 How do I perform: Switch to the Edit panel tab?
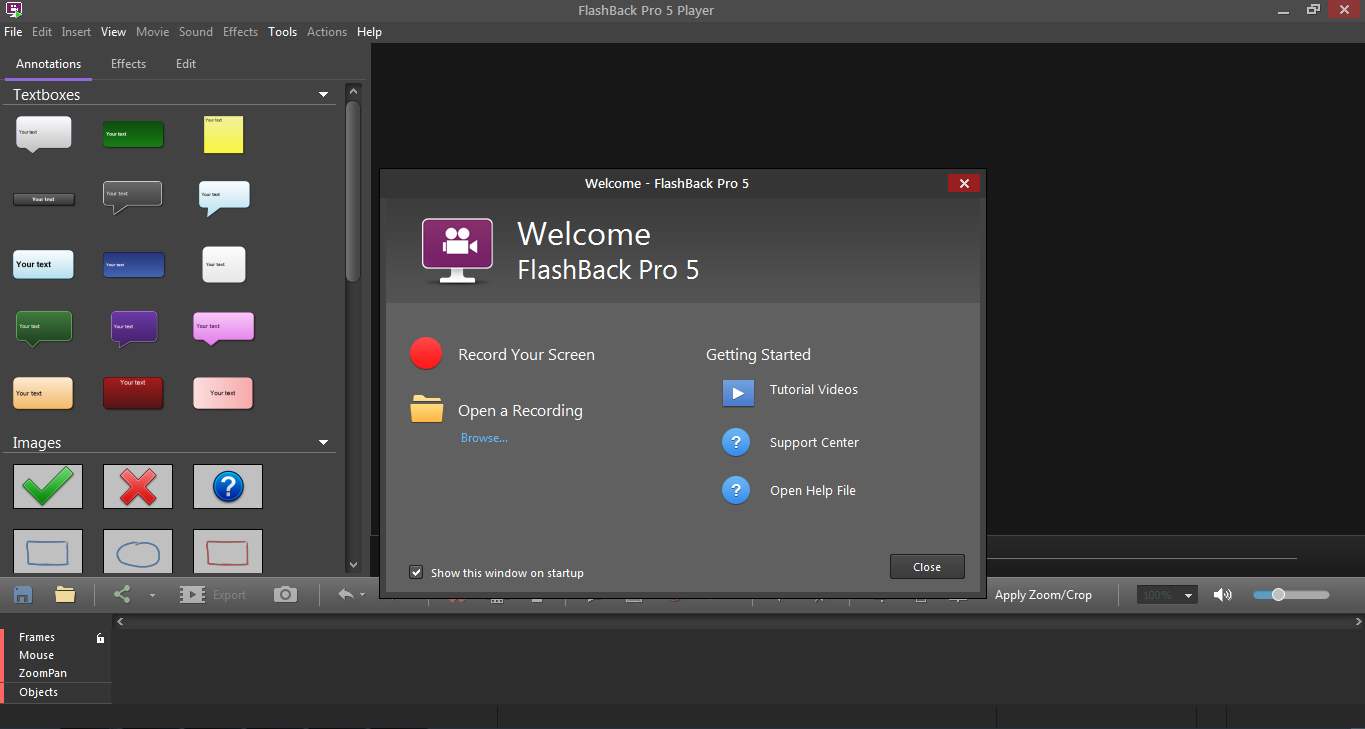coord(186,64)
